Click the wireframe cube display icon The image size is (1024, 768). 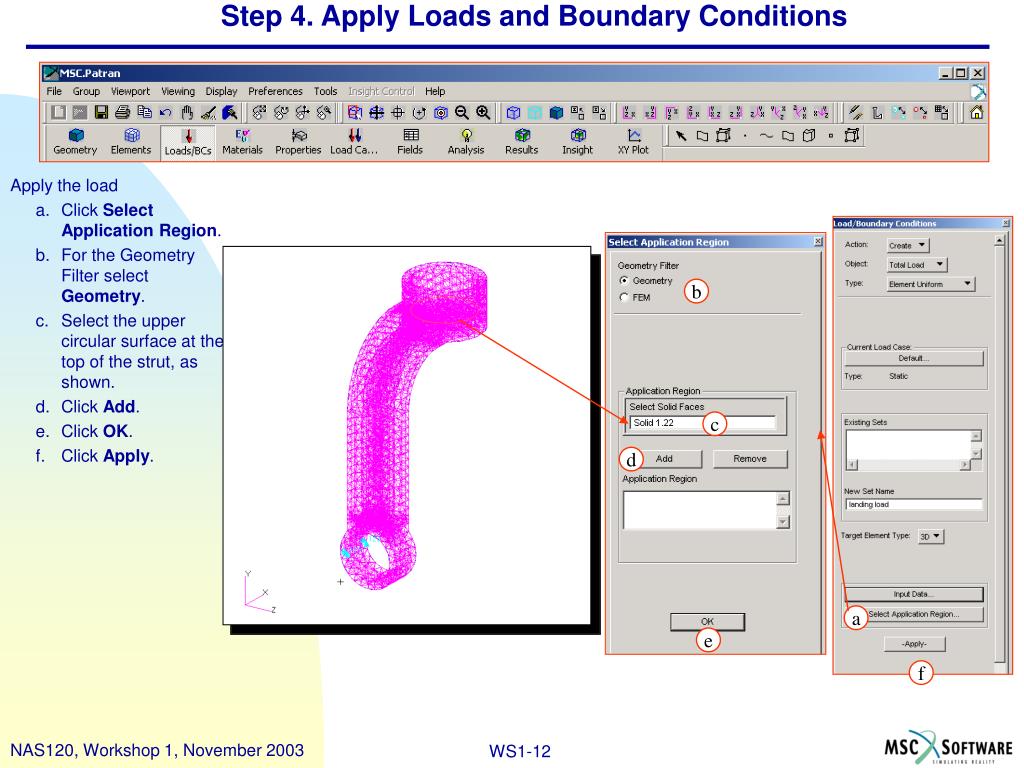(513, 112)
